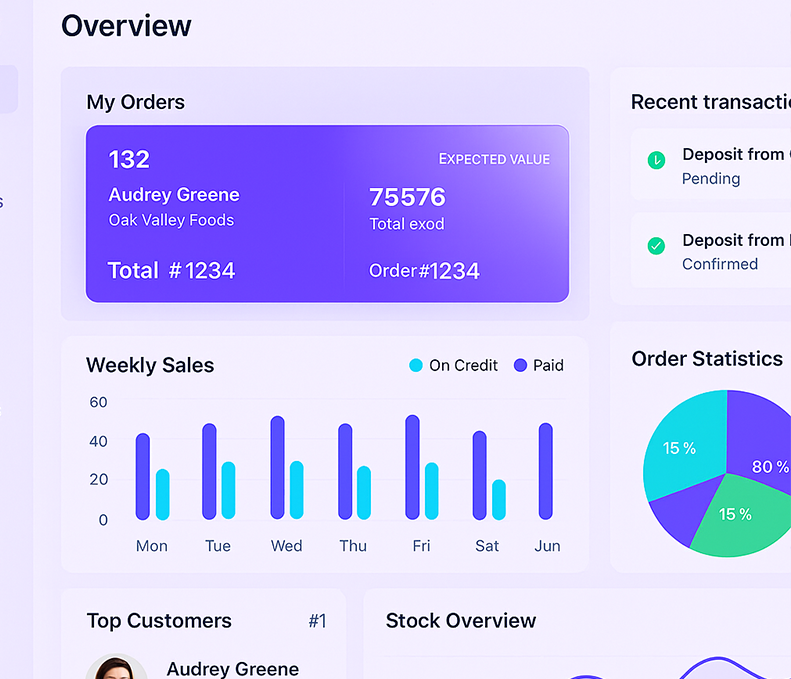Click the 75576 expected value figure
Screen dimensions: 791x679
click(407, 197)
